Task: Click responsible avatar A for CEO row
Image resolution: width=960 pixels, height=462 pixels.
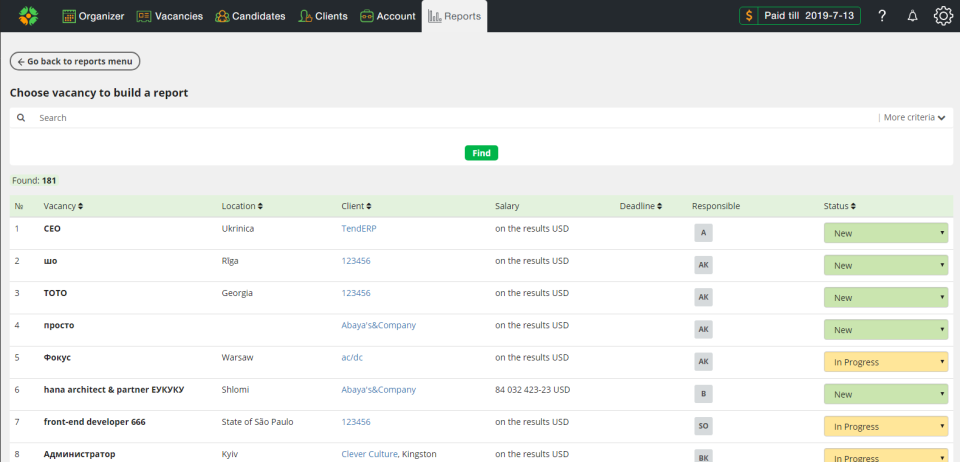Action: pyautogui.click(x=703, y=233)
